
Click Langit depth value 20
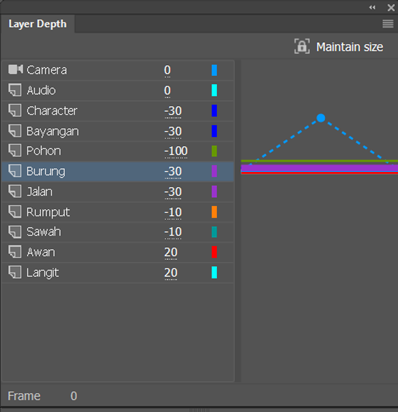pos(171,273)
